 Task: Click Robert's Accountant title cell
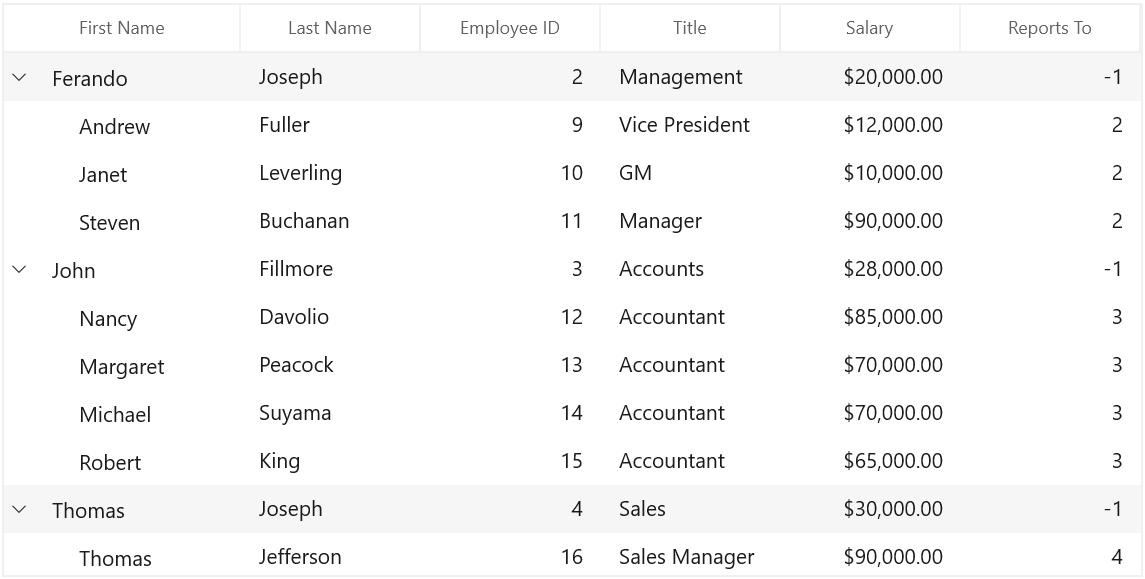pos(690,461)
